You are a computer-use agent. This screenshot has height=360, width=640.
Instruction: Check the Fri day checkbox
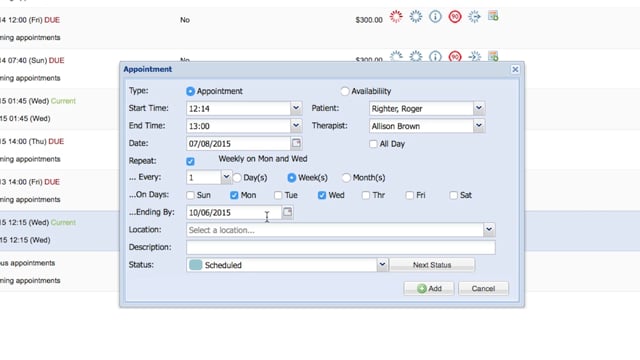409,195
